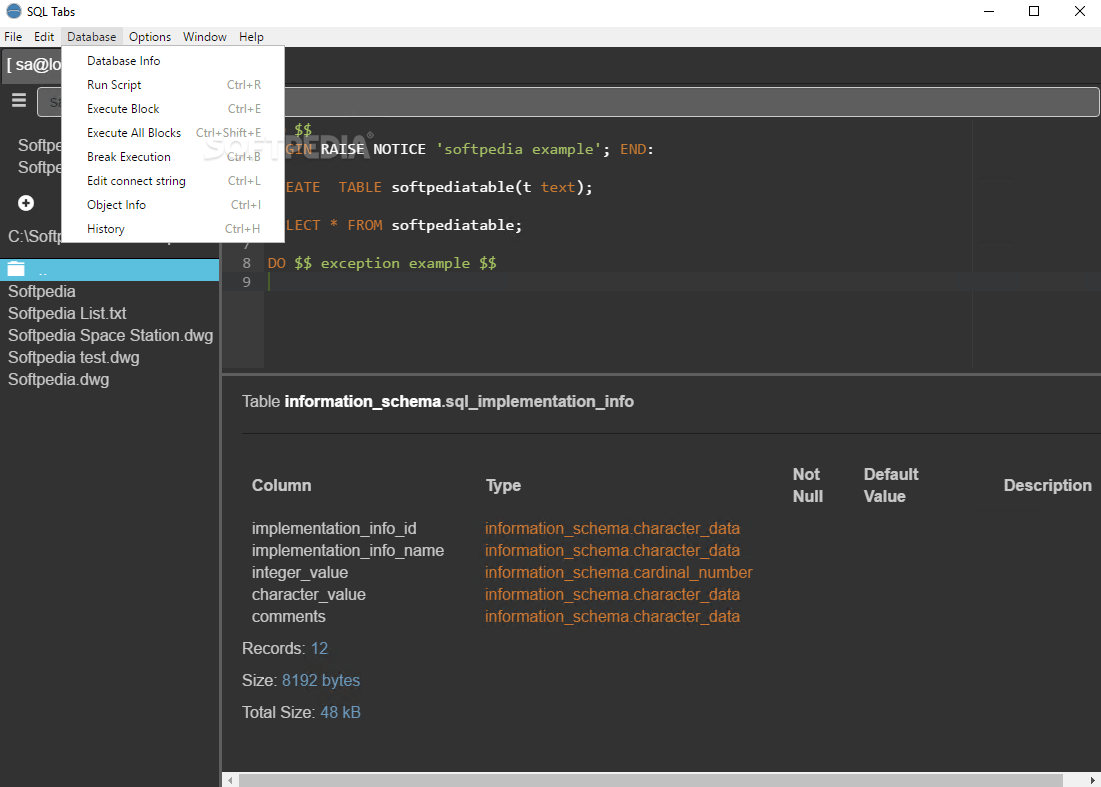
Task: Click the hamburger menu icon
Action: coord(18,100)
